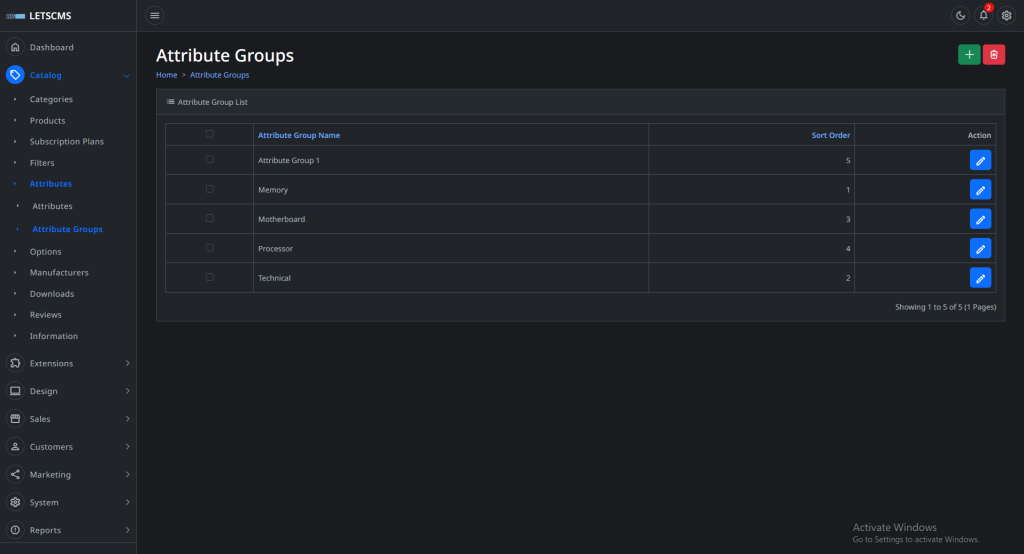Image resolution: width=1024 pixels, height=554 pixels.
Task: Open the Attributes child submenu item
Action: tap(52, 206)
